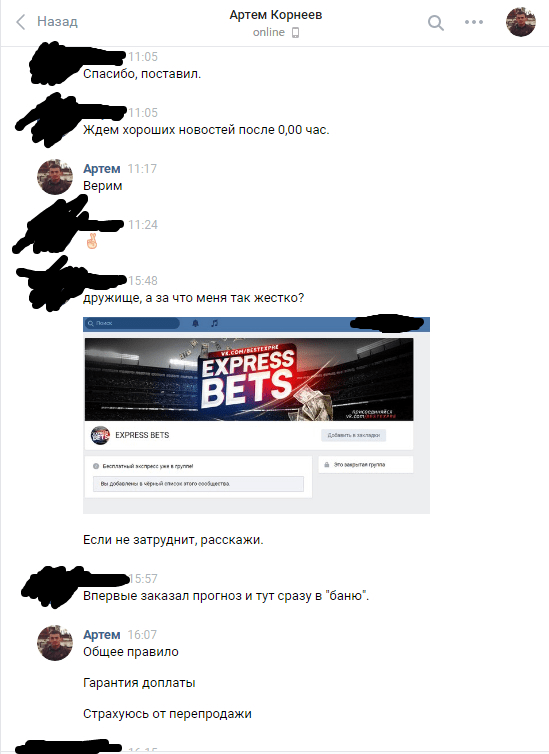549x754 pixels.
Task: Open the attached EXPRESS BETS screenshot
Action: coord(256,415)
